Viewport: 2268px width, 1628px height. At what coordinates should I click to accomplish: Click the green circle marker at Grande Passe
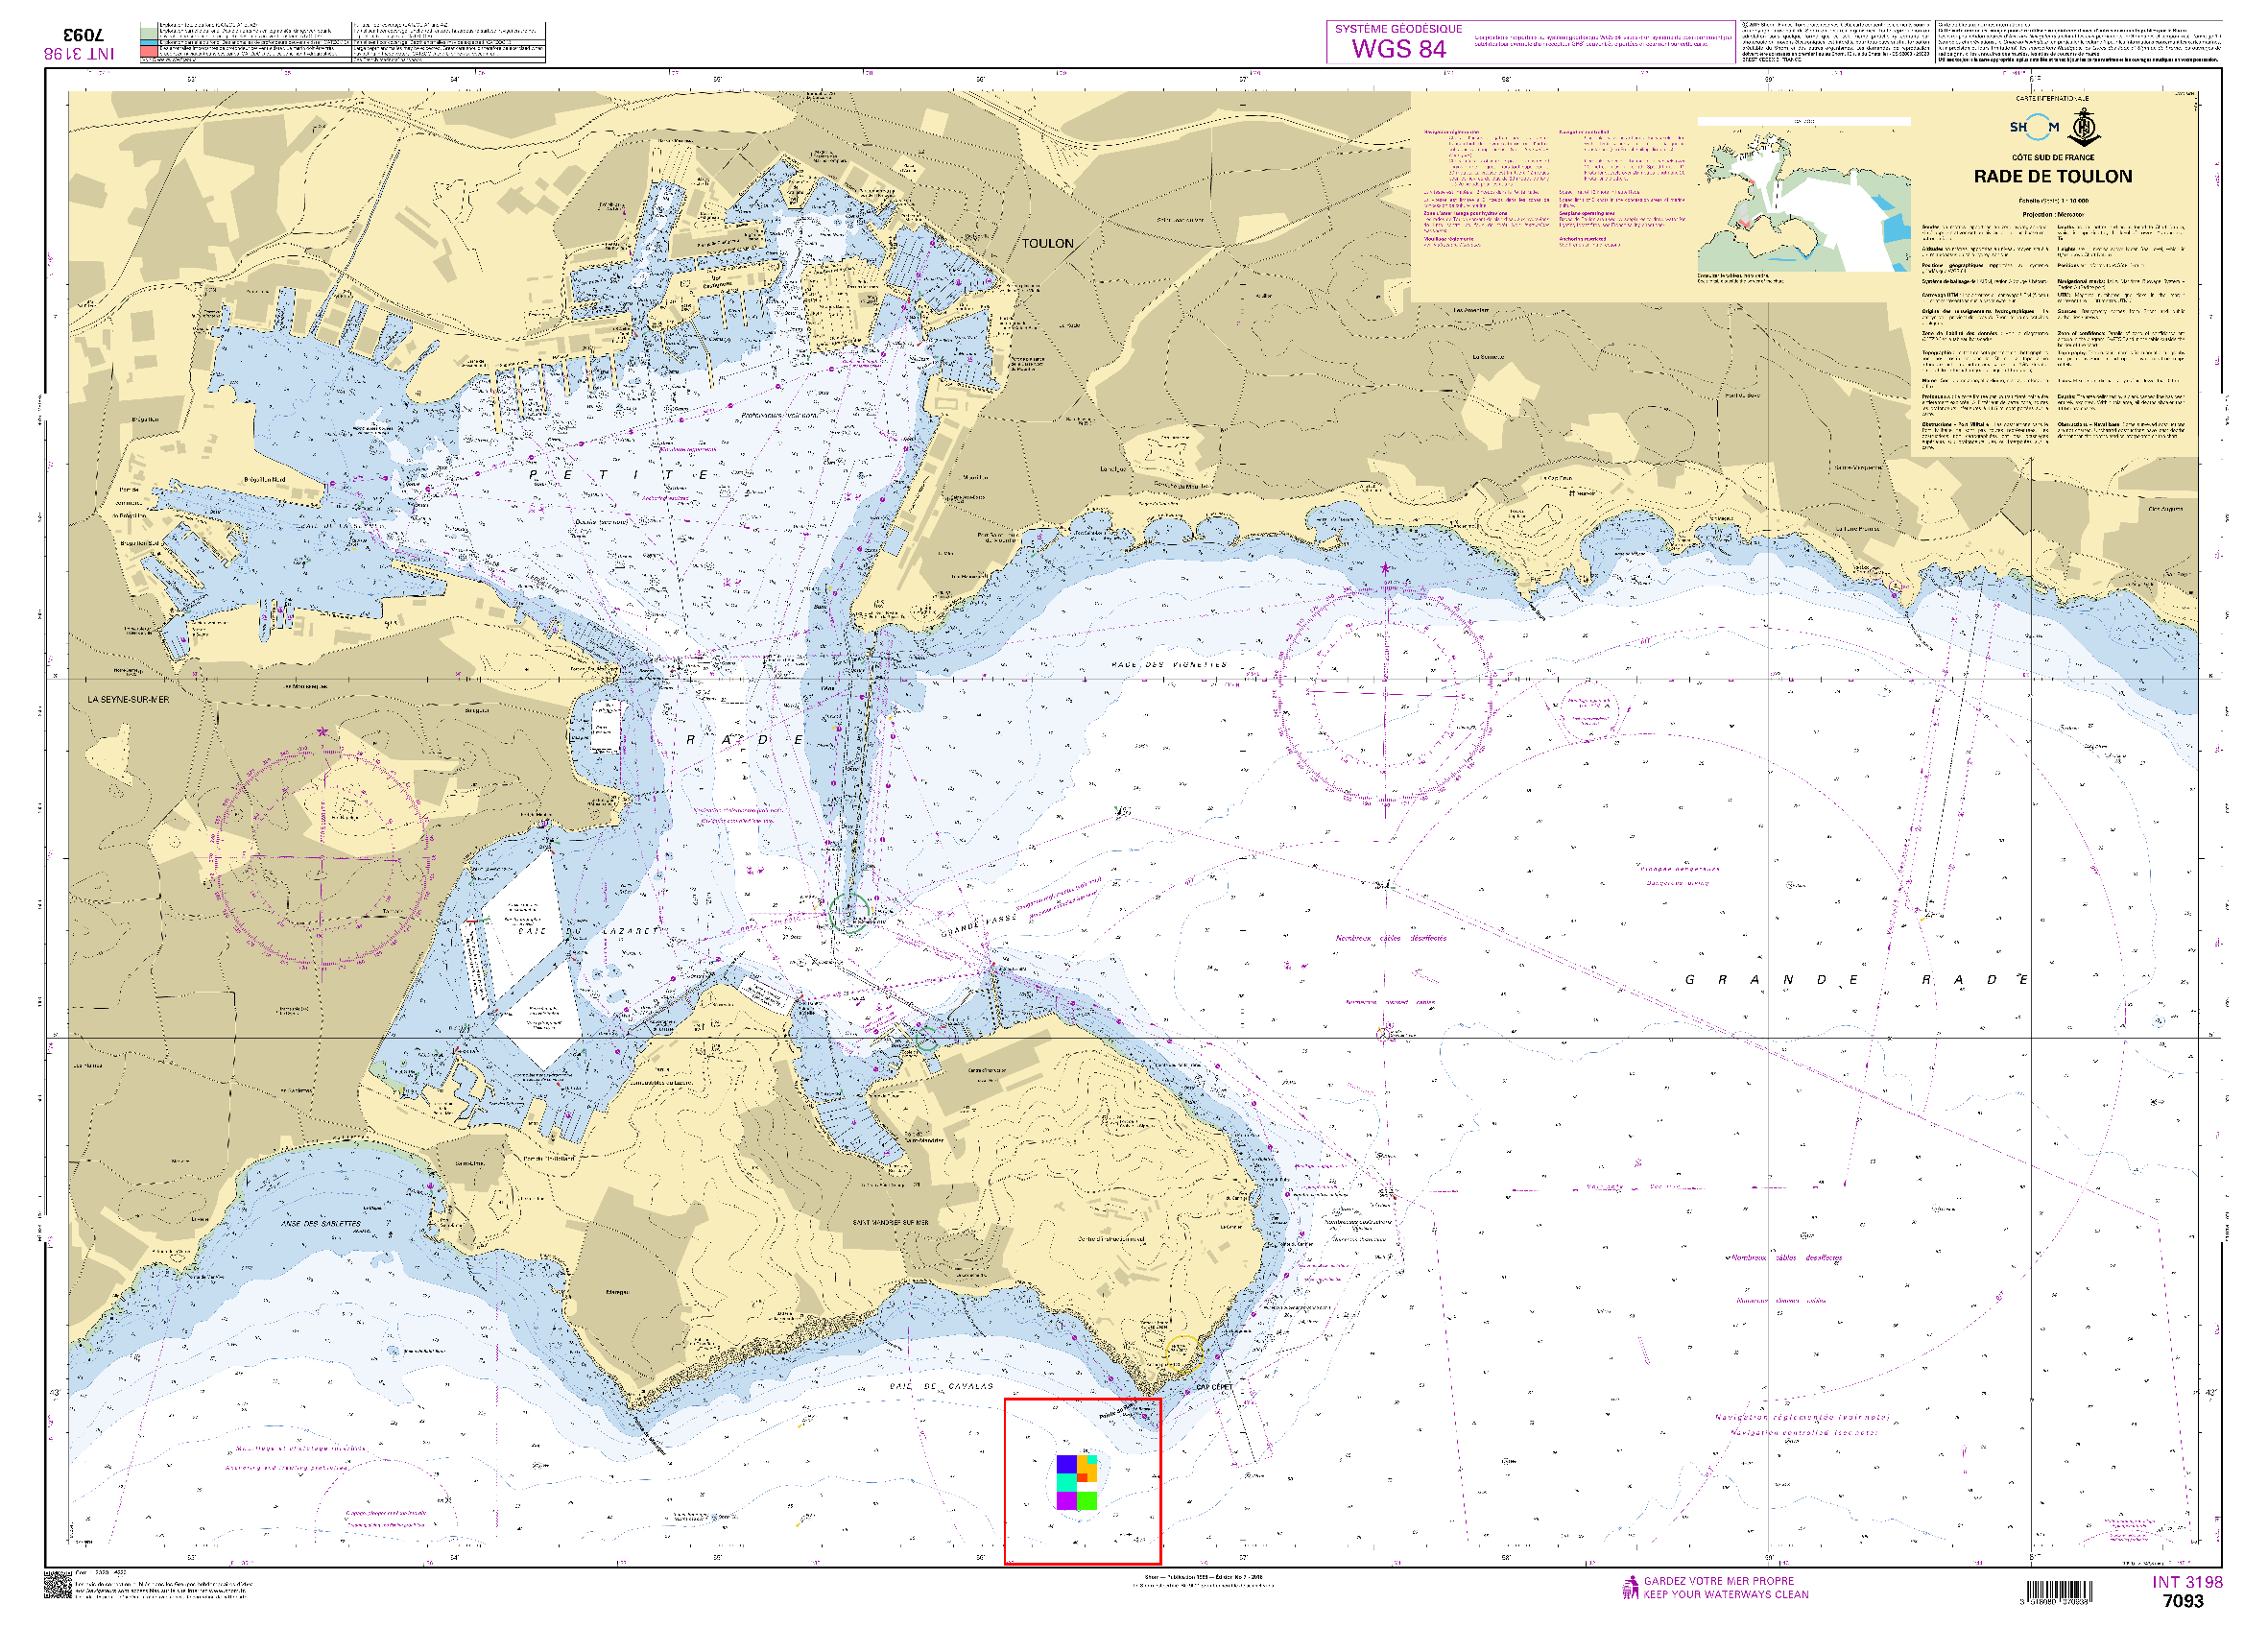[x=848, y=914]
